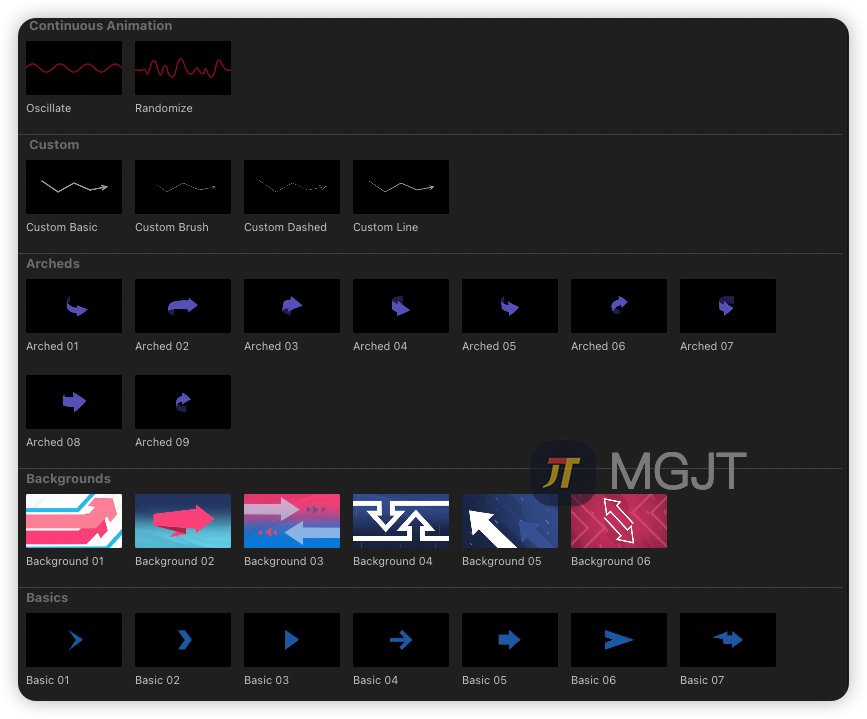Click the "Background 05" label text

point(502,561)
